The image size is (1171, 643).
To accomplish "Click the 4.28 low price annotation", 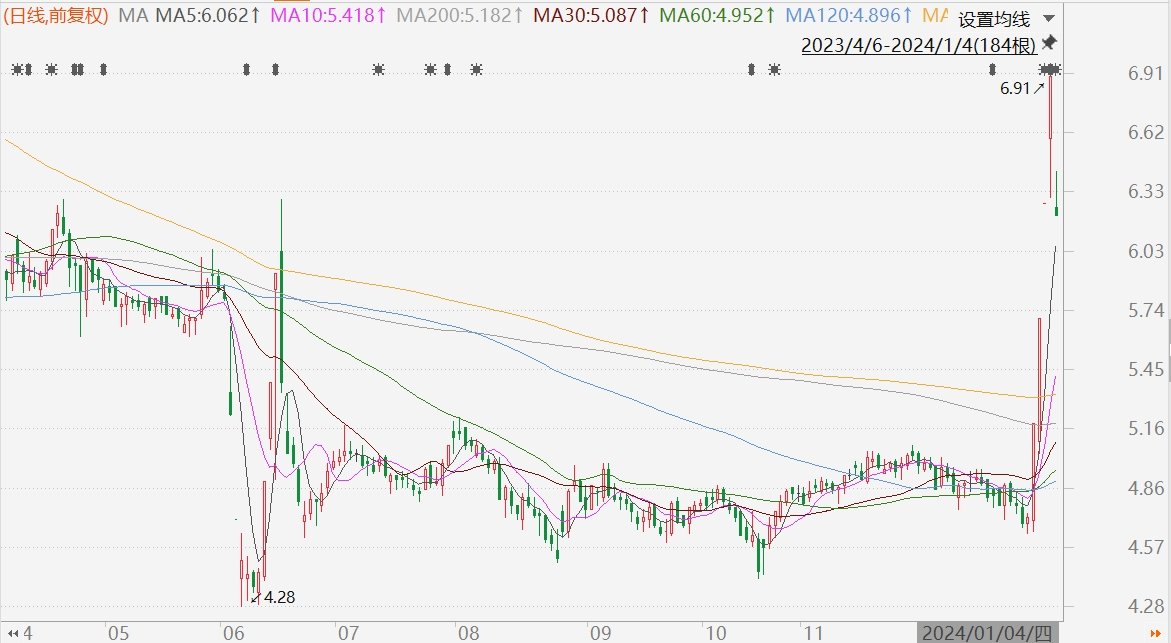I will (x=273, y=597).
